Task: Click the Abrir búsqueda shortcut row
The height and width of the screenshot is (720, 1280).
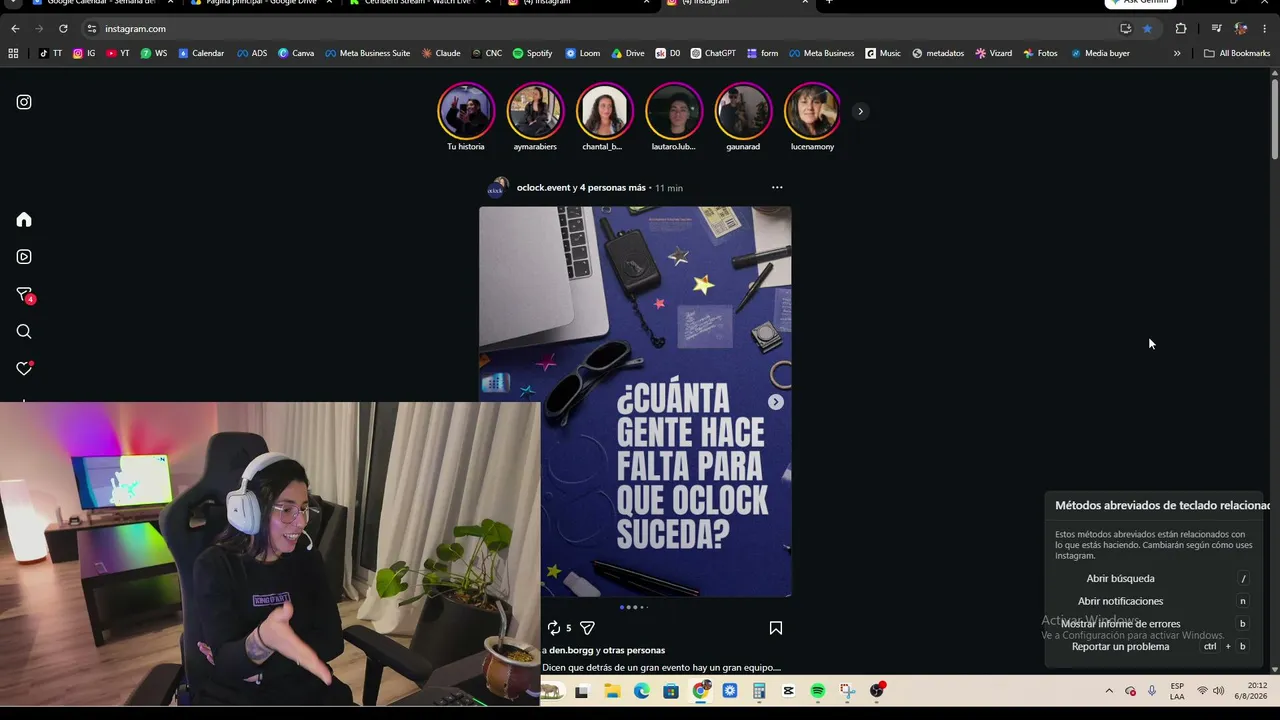Action: pos(1154,579)
